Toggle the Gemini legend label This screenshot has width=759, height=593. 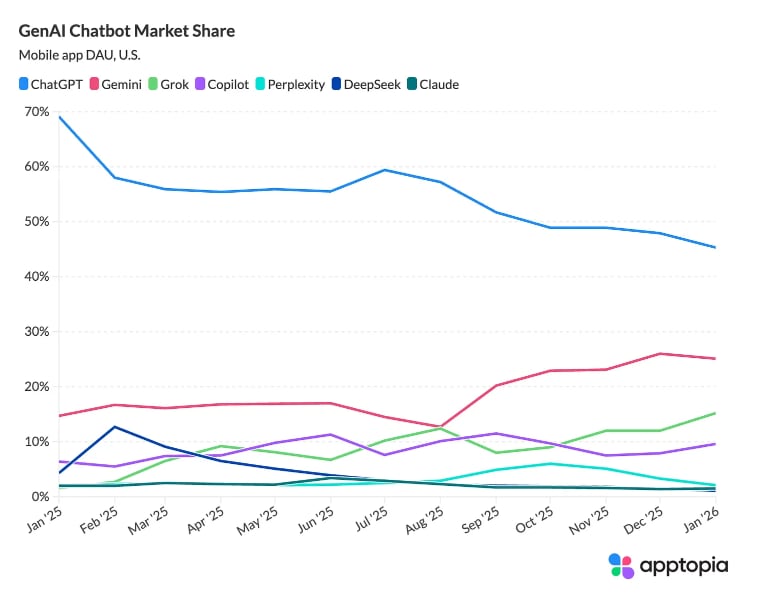(x=121, y=84)
